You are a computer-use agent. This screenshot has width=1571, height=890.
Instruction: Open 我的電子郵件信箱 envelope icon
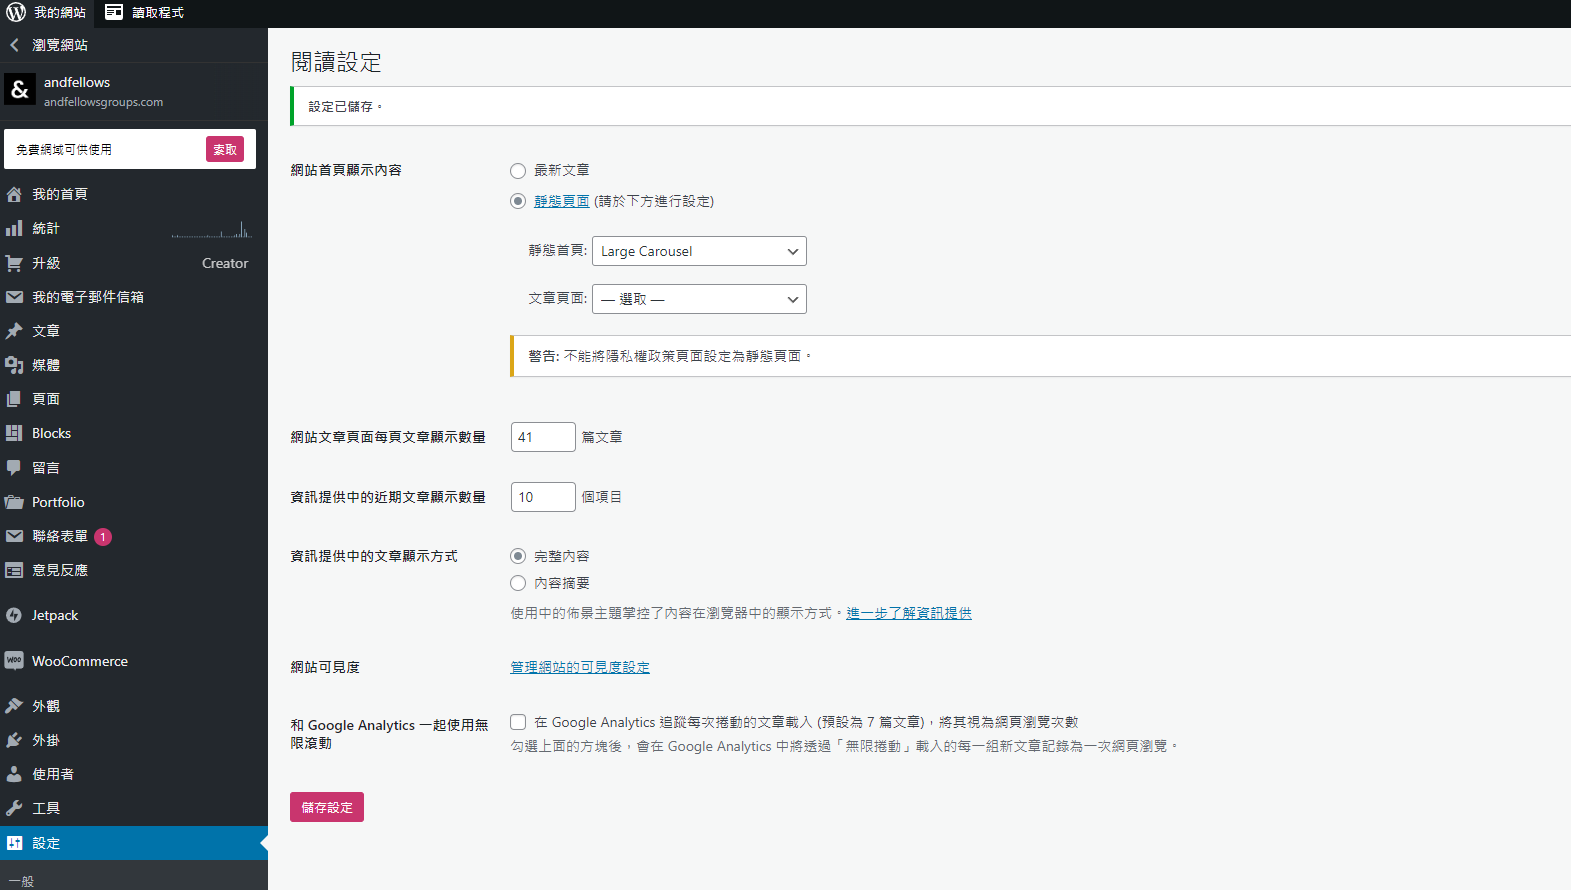click(14, 297)
